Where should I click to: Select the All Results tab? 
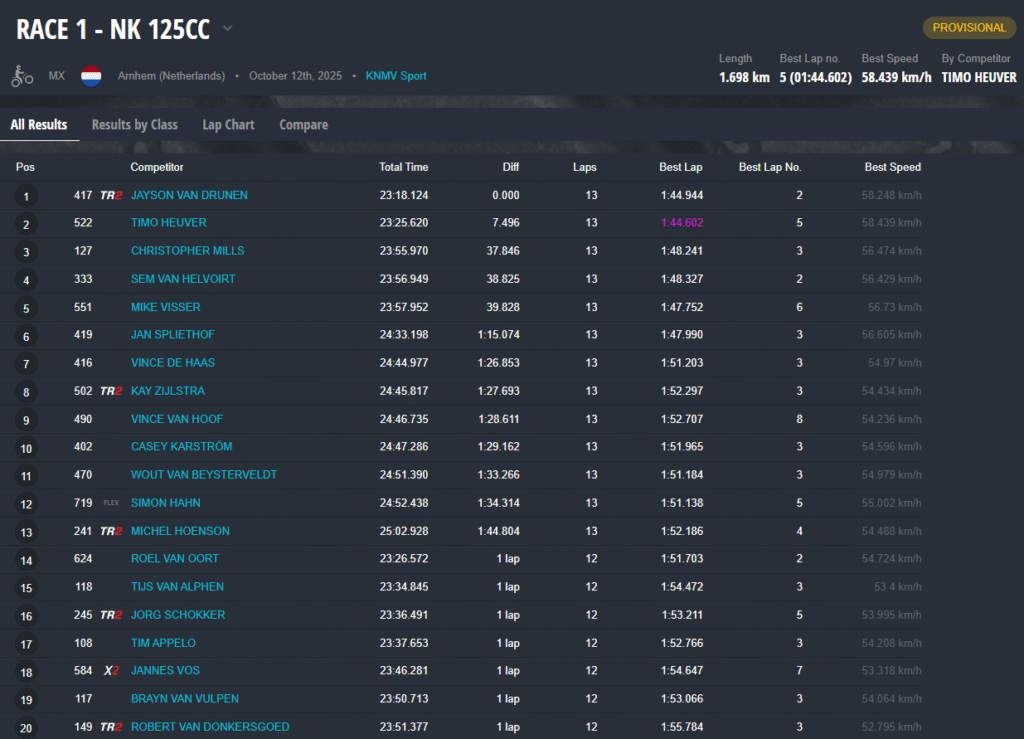[39, 125]
